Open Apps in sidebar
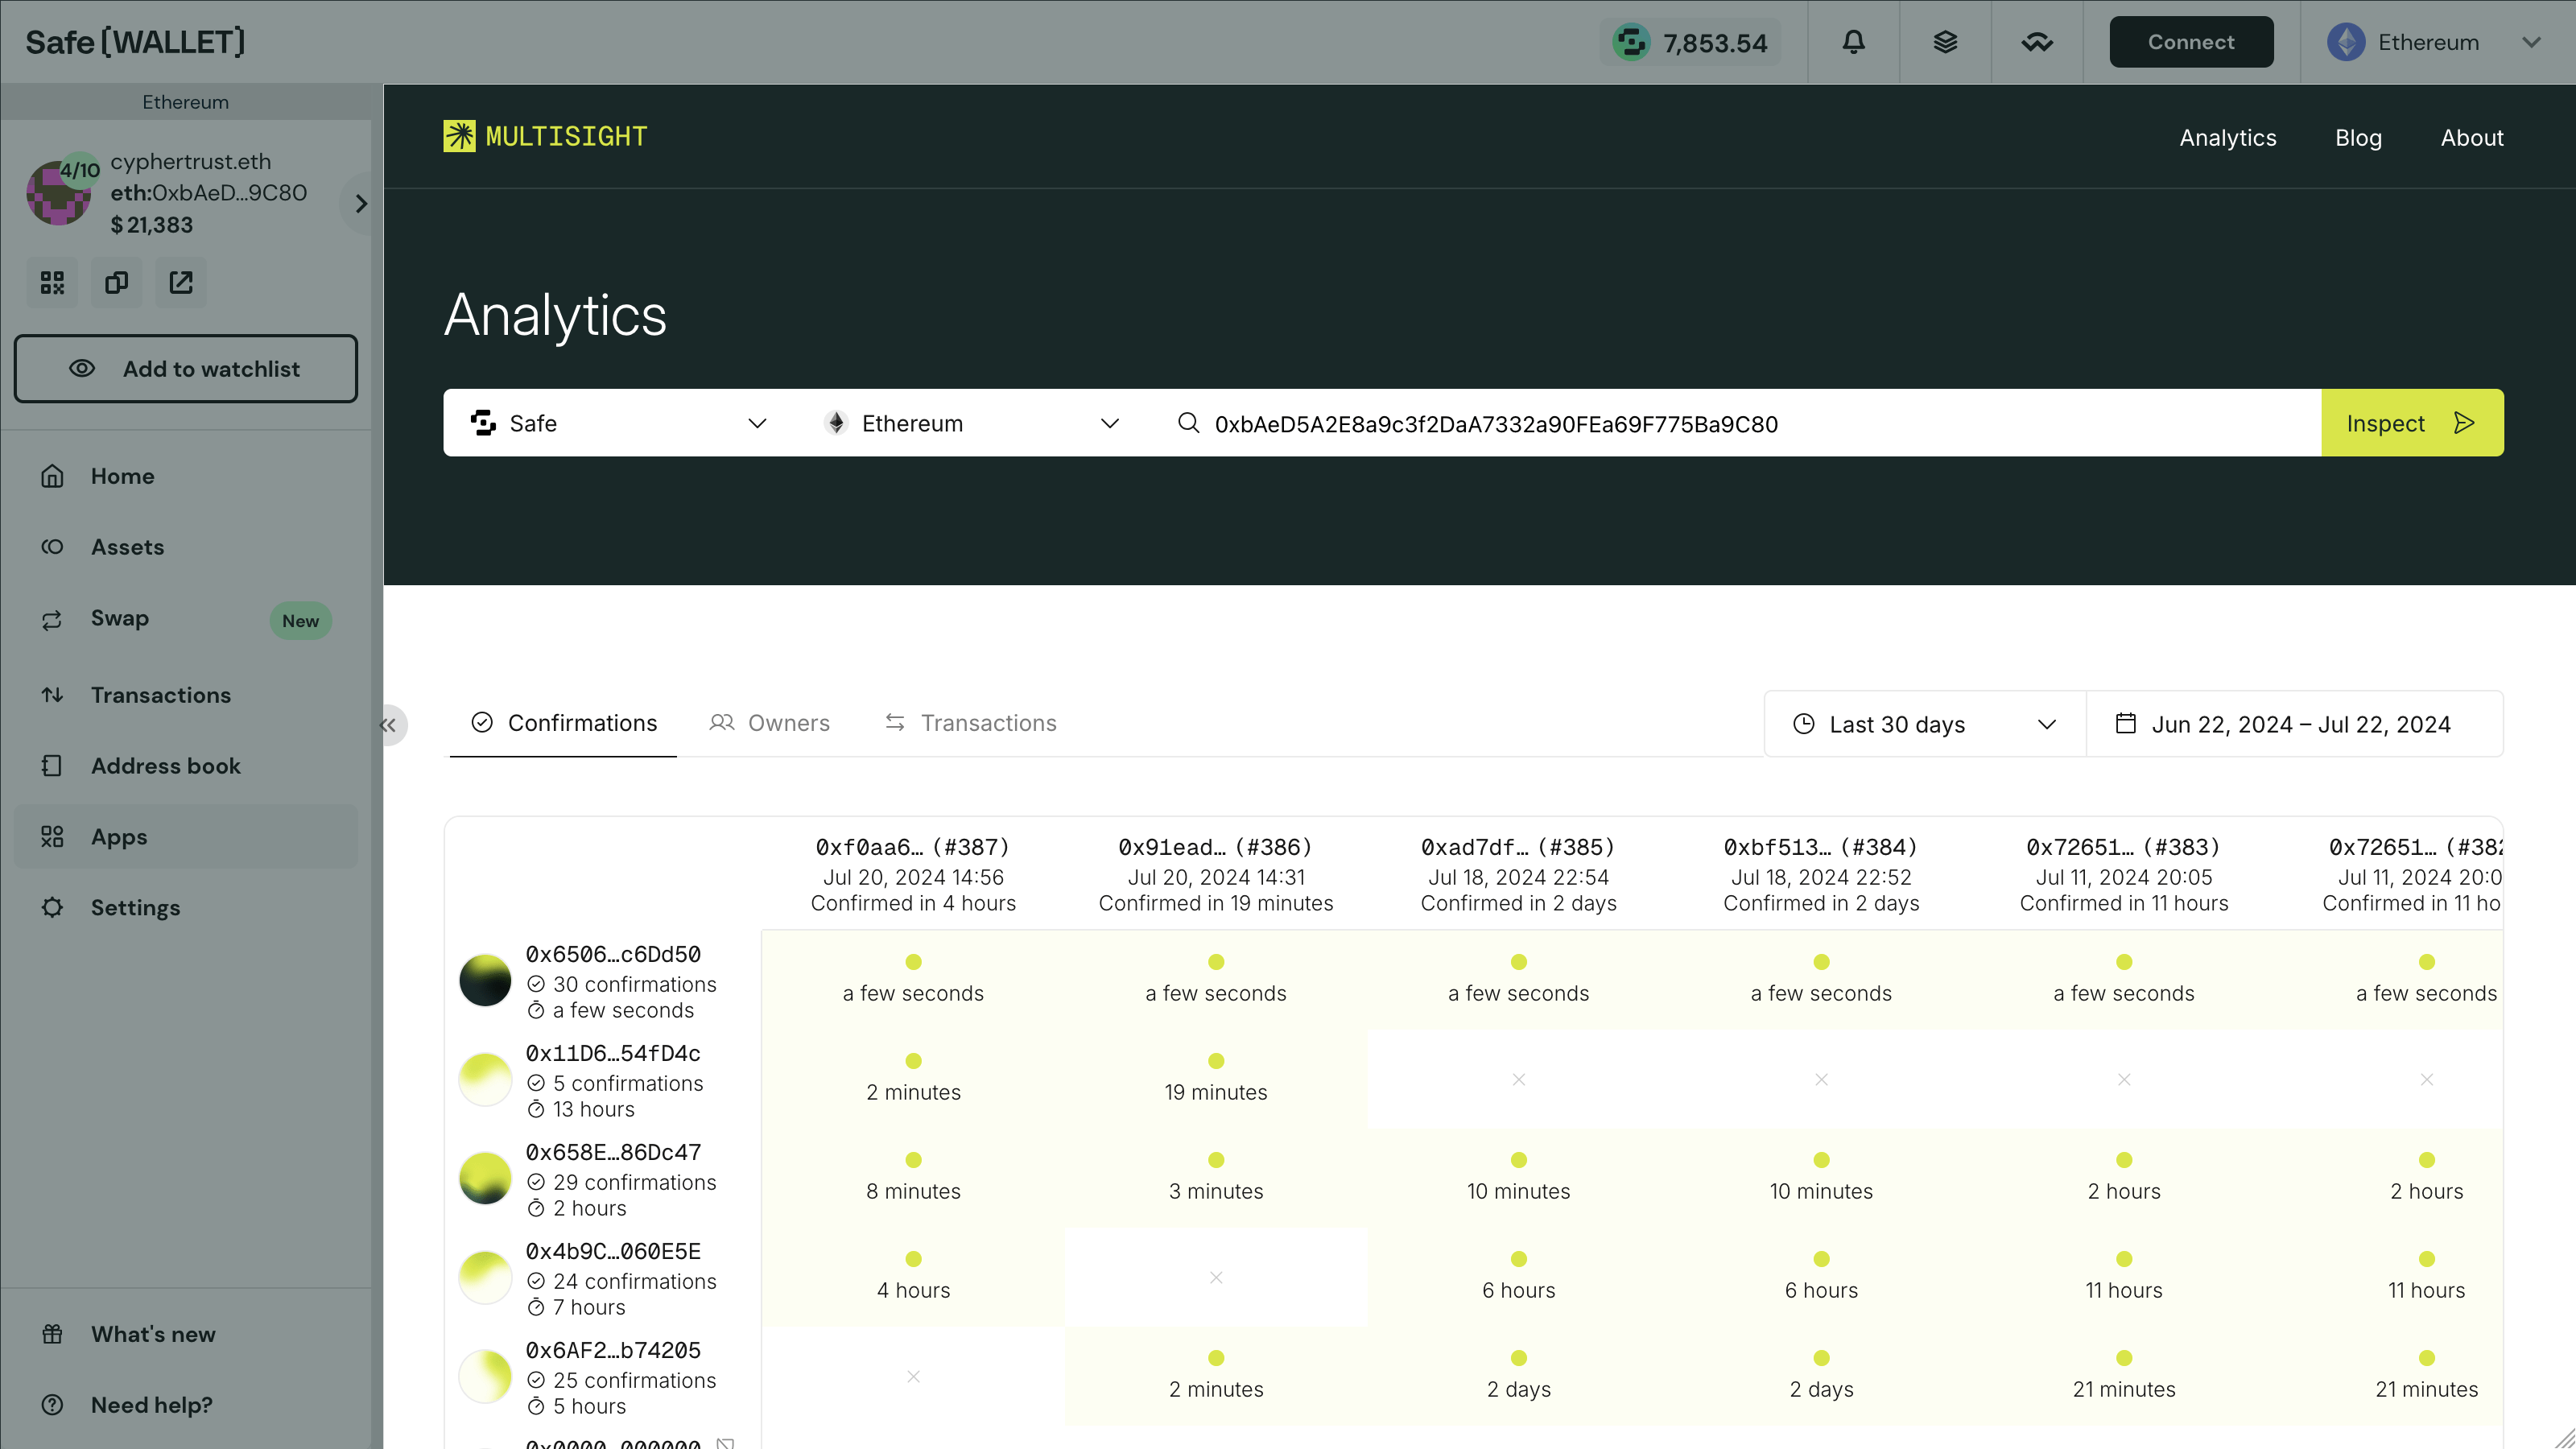 186,837
